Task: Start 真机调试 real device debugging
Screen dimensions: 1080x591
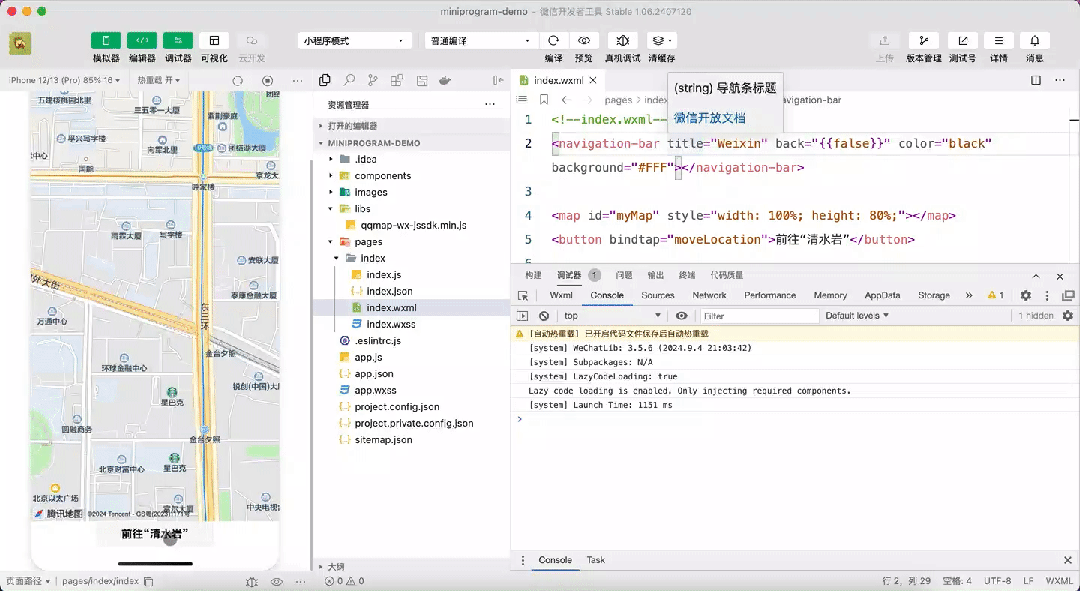Action: tap(623, 41)
